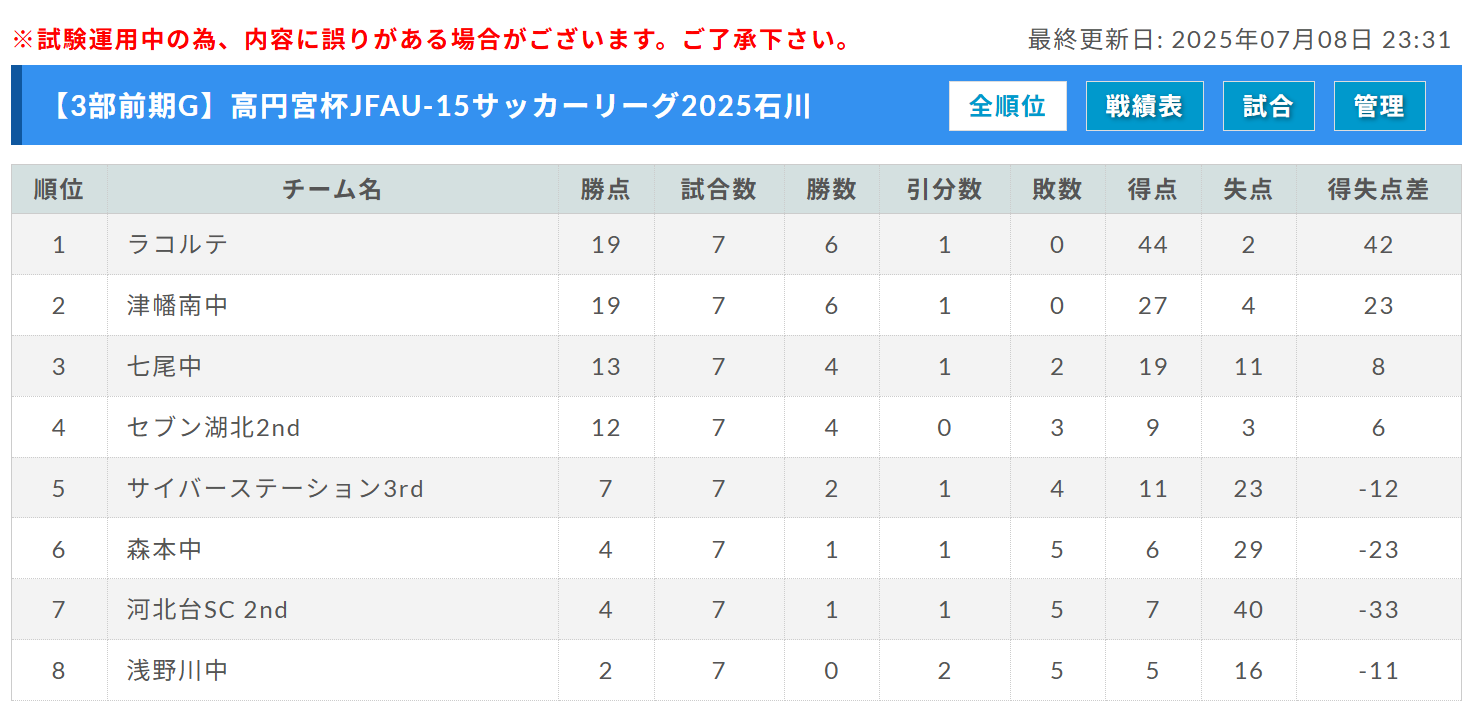Viewport: 1474px width, 717px height.
Task: Select the 森本中 team name
Action: (165, 549)
